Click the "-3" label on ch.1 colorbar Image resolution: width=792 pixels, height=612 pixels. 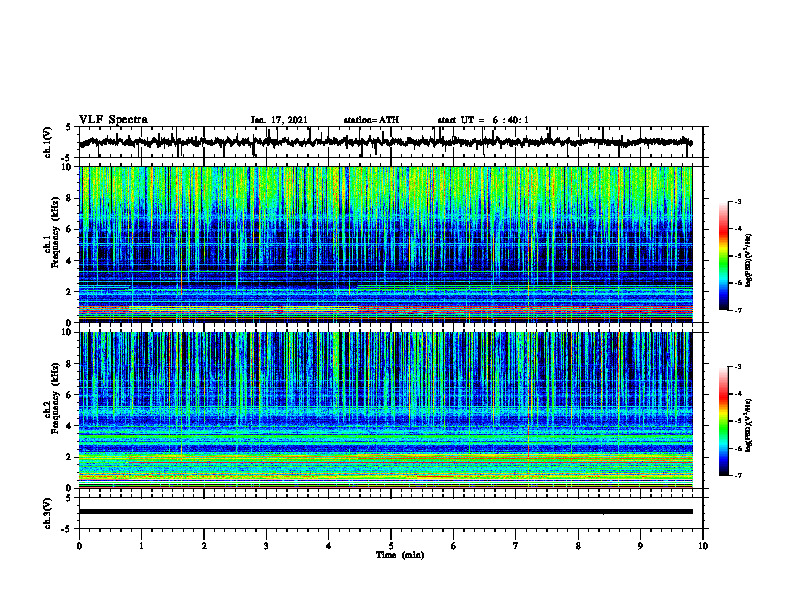tap(738, 202)
